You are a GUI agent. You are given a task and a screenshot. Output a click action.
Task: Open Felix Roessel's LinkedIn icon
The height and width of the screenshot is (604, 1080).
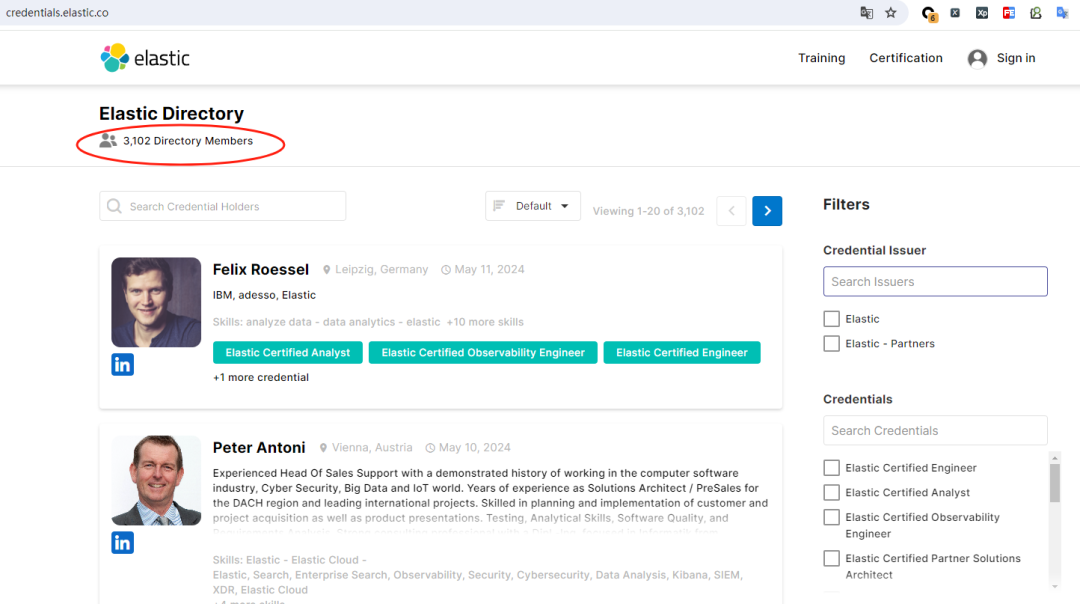[x=123, y=364]
